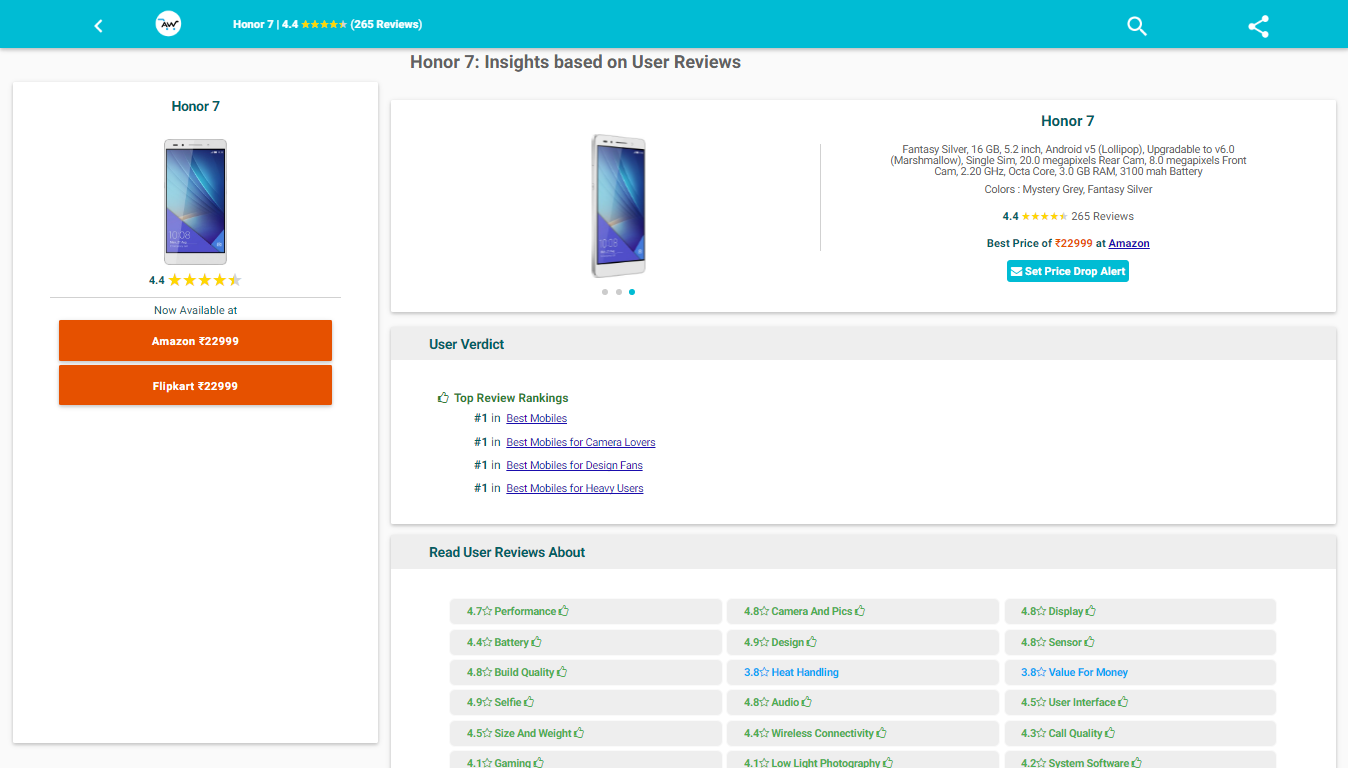Image resolution: width=1348 pixels, height=768 pixels.
Task: Click the Honor 7 title in the left sidebar
Action: [195, 106]
